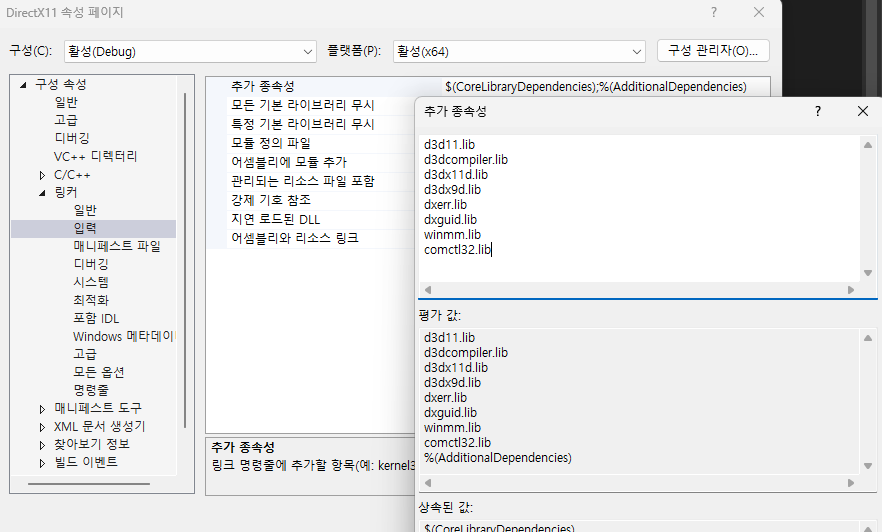
Task: Click d3dx11d.lib line in edit box
Action: [456, 175]
